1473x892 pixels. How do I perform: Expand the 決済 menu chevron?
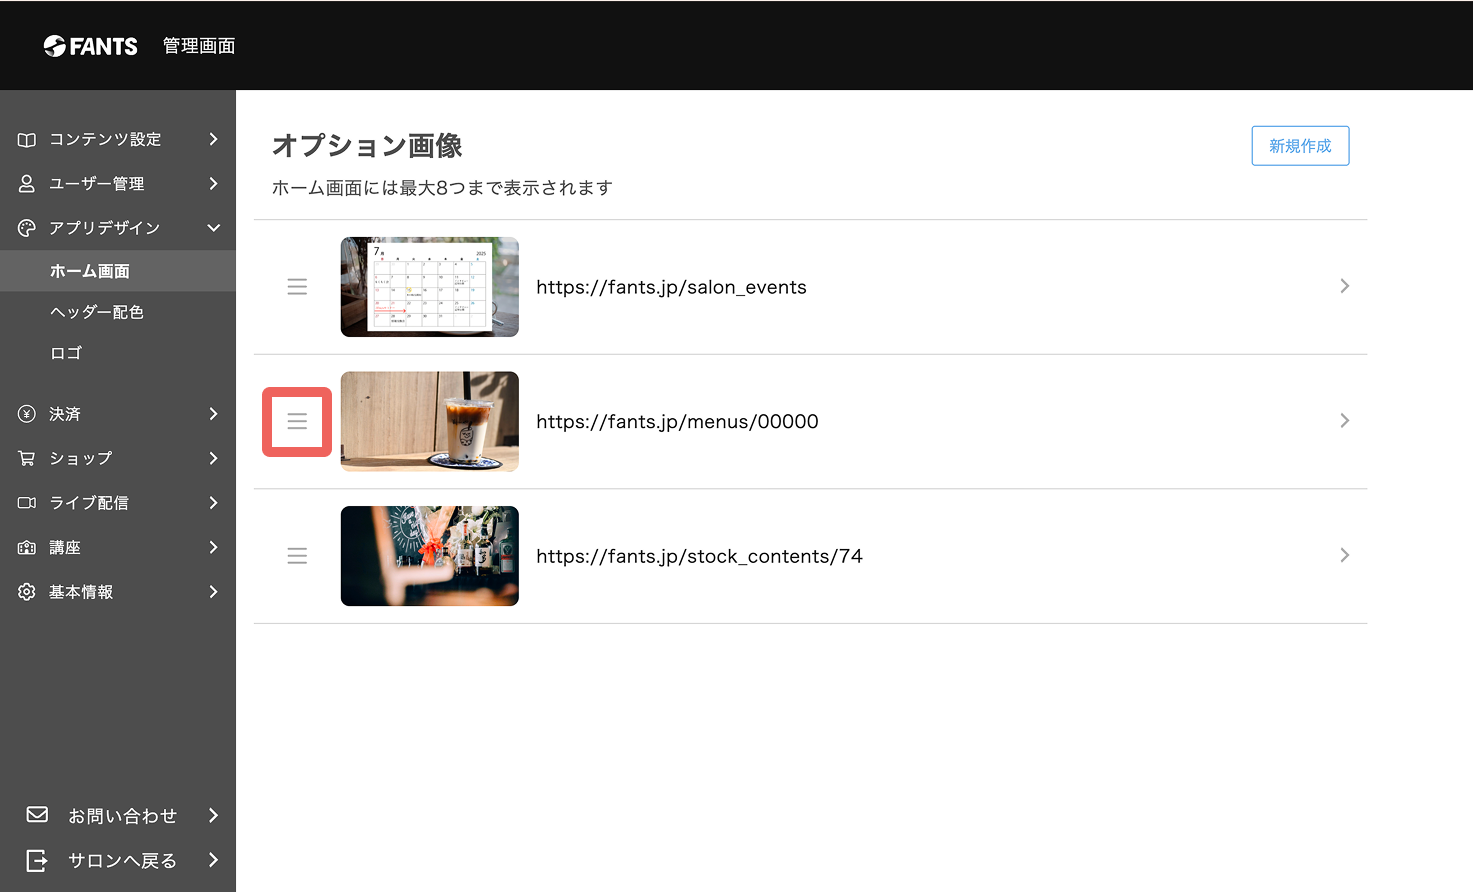pos(213,414)
